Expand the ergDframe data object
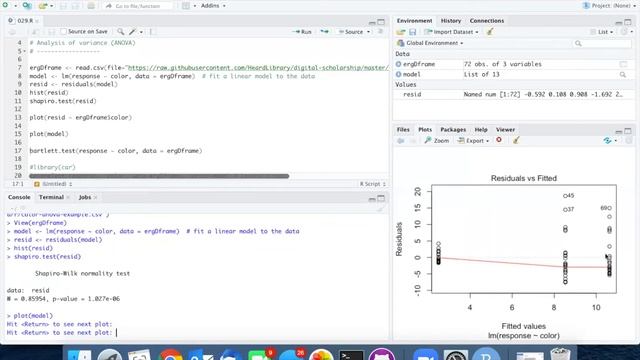The height and width of the screenshot is (360, 640). tap(398, 64)
